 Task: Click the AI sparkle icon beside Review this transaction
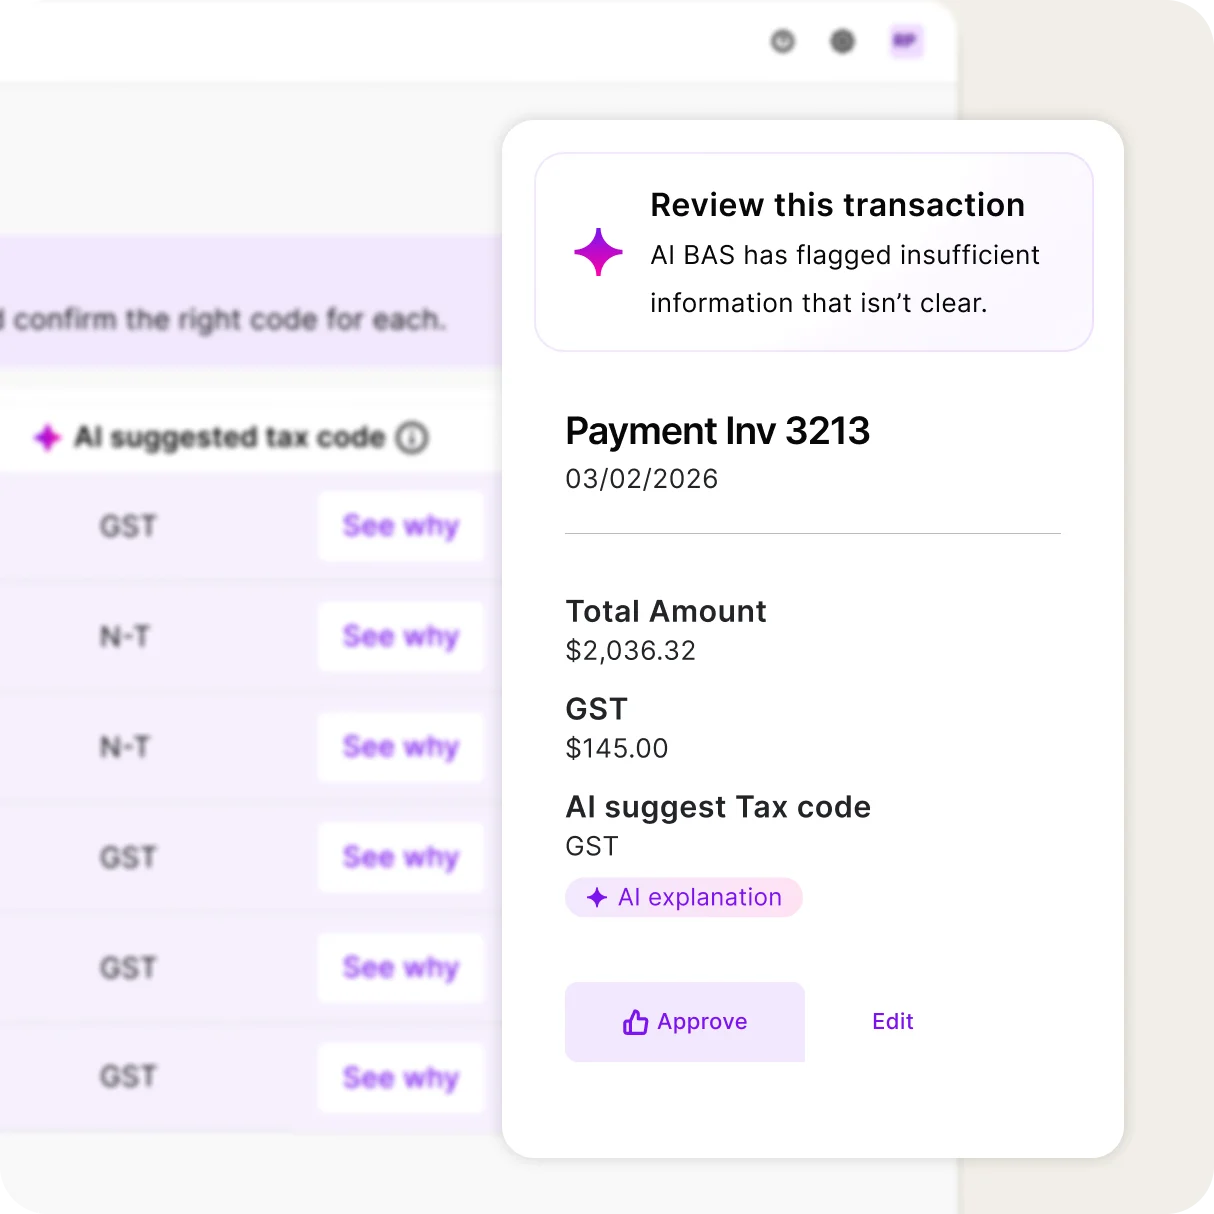pos(598,253)
